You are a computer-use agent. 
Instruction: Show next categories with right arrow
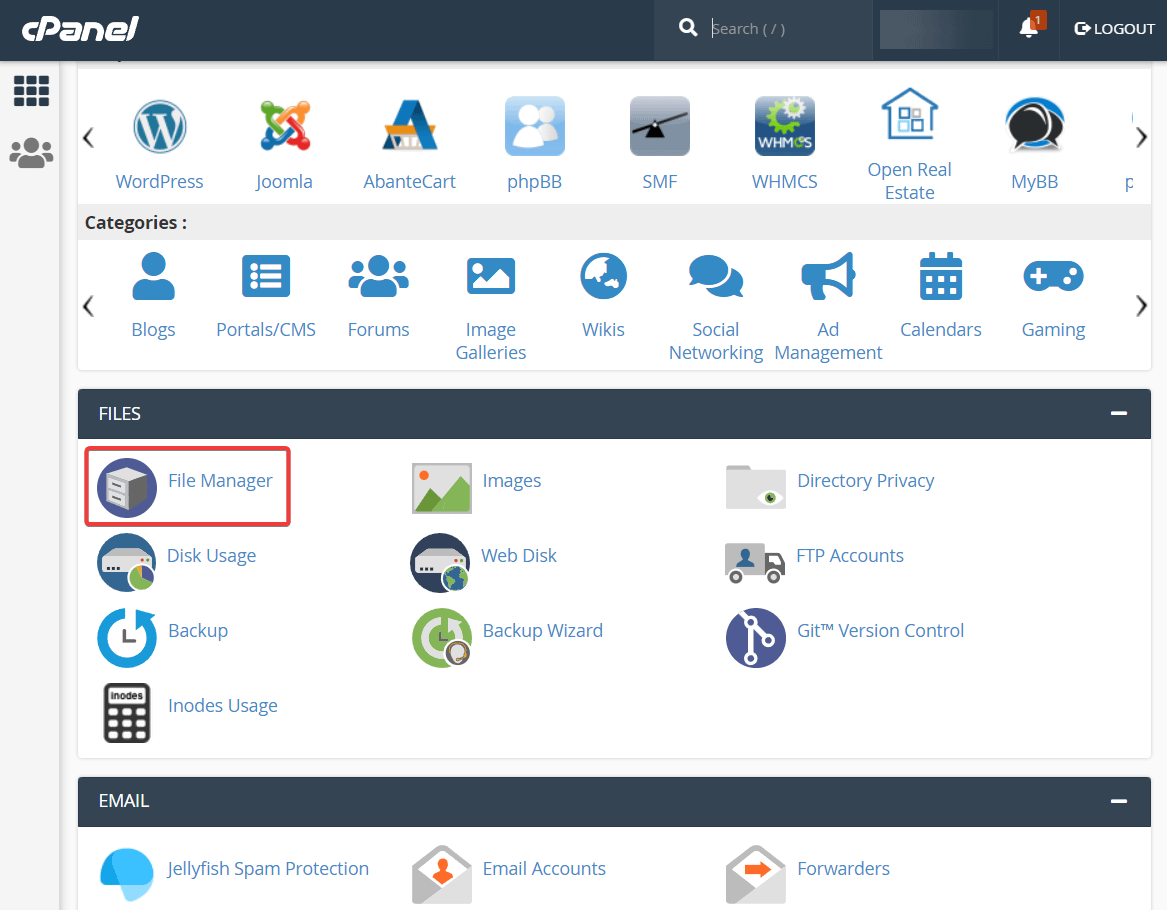[x=1141, y=306]
